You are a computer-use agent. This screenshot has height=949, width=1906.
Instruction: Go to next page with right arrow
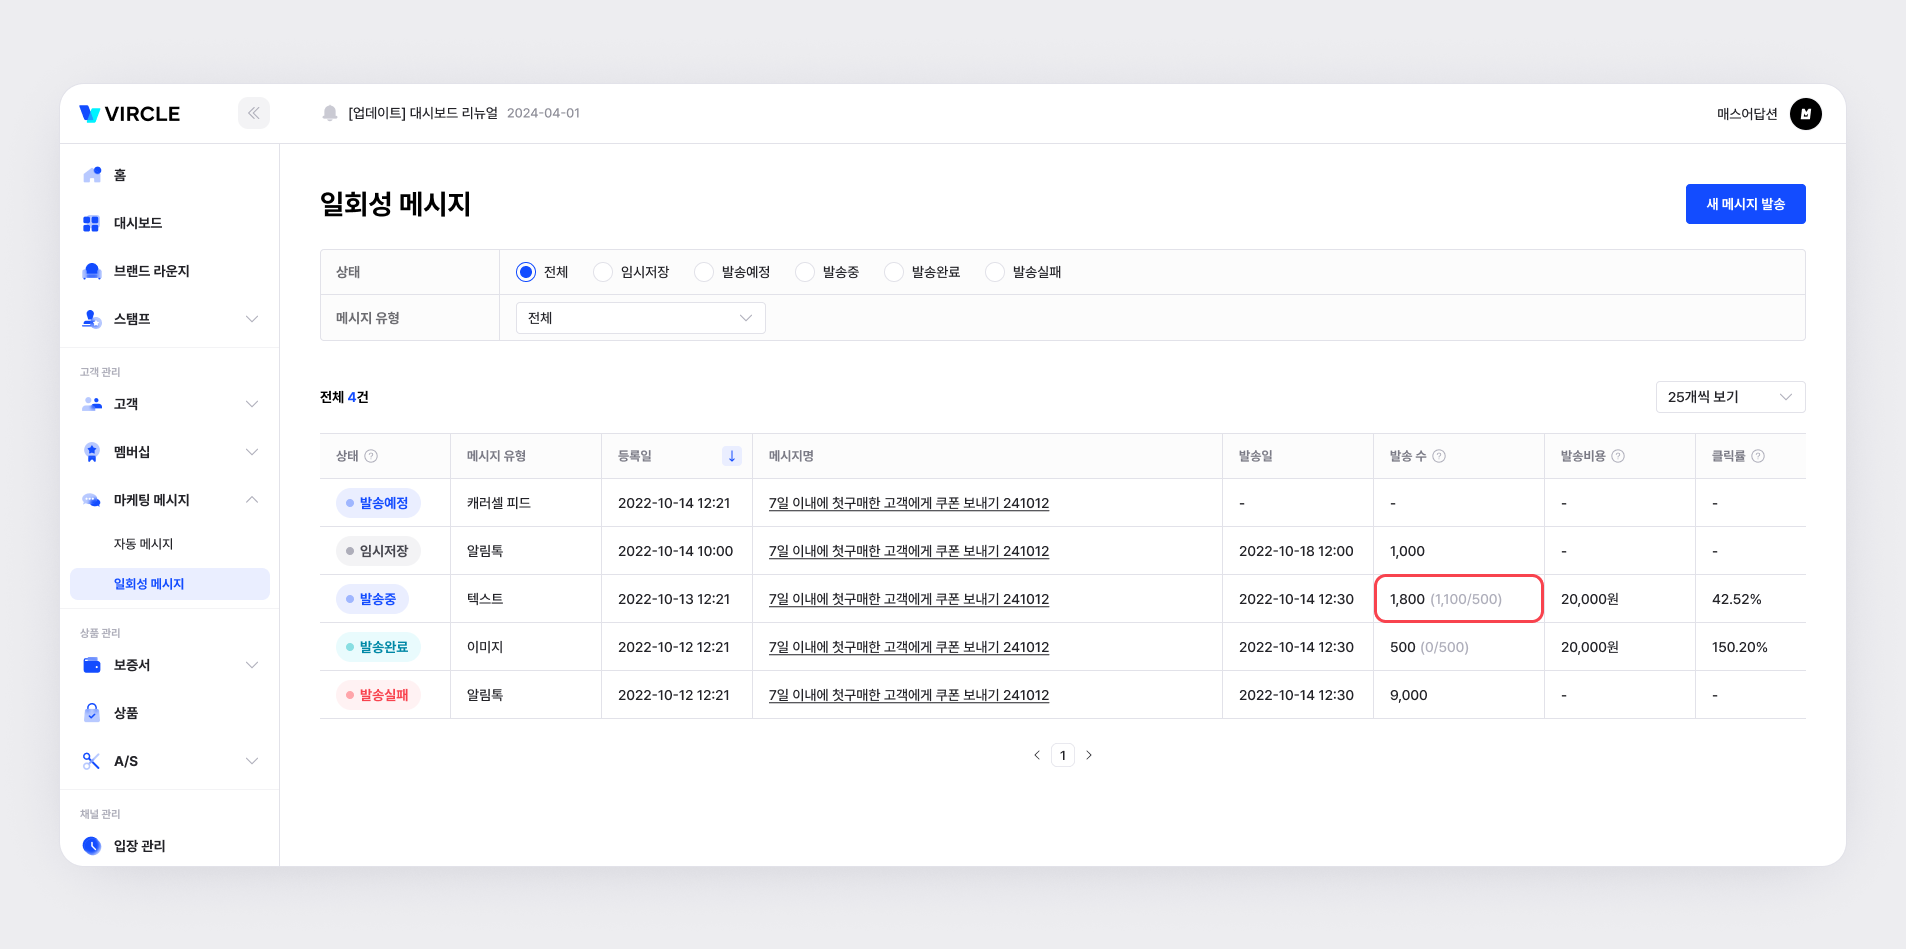(x=1089, y=755)
